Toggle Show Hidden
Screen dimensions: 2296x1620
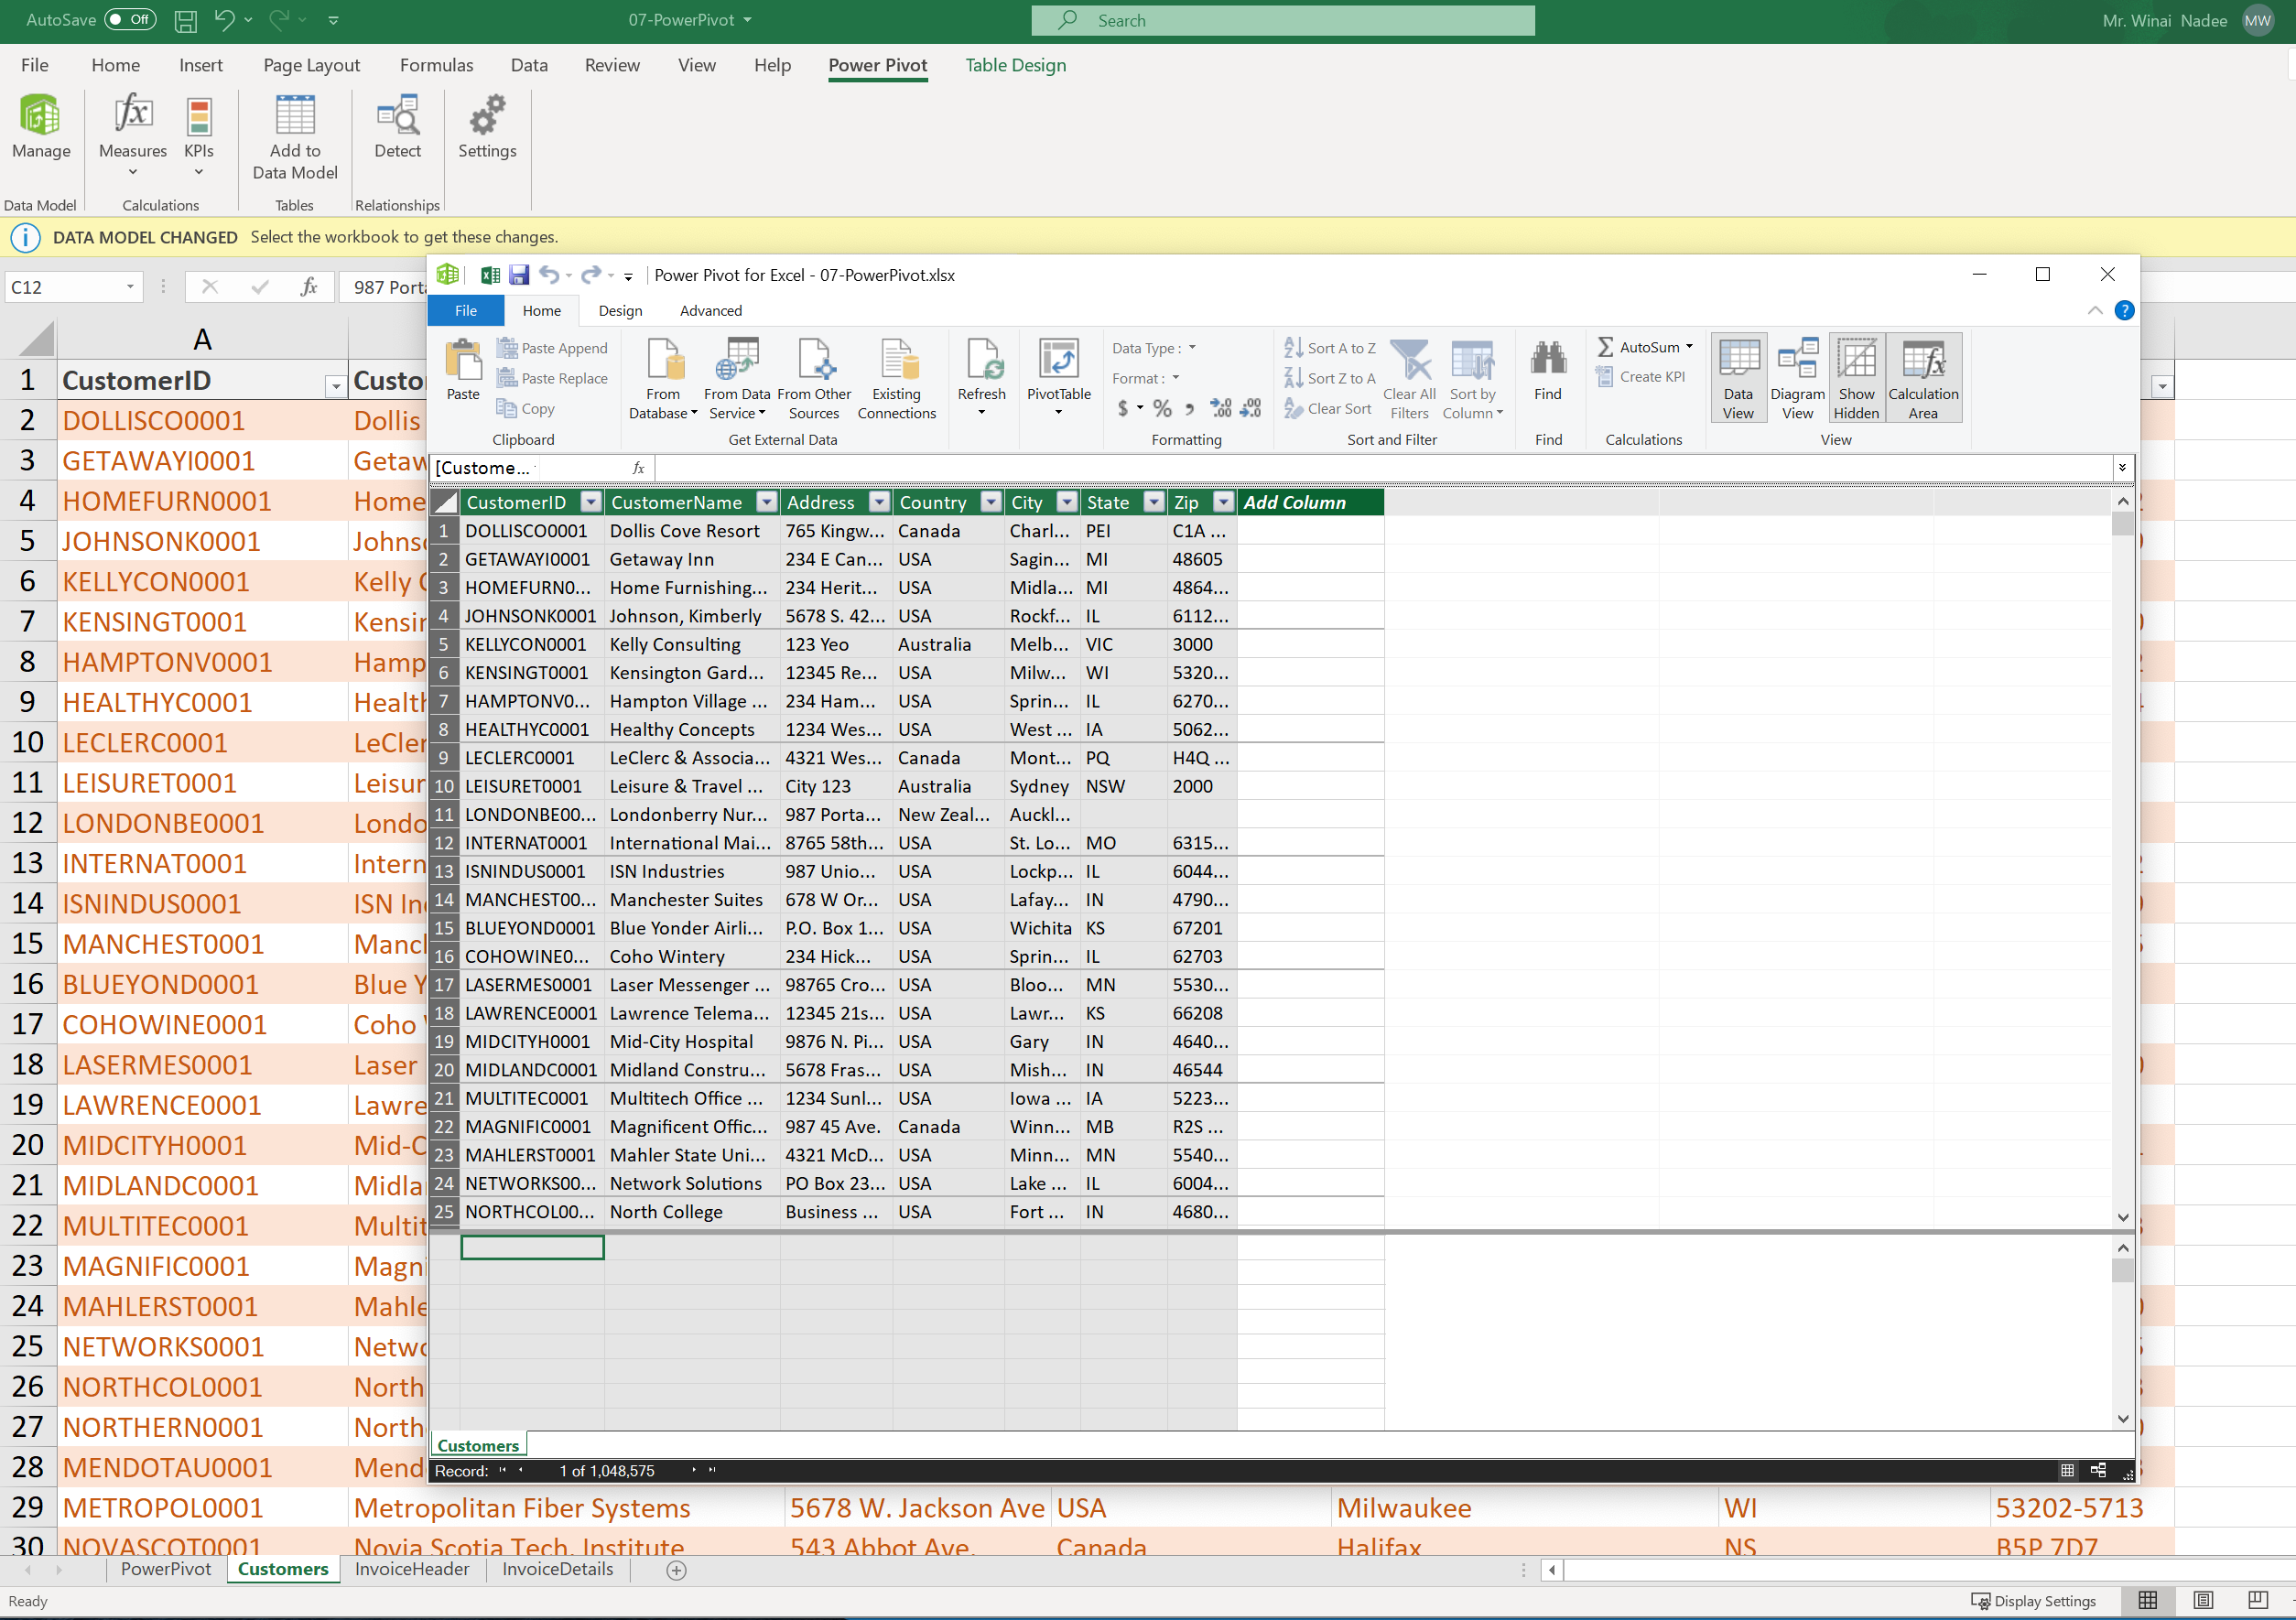pyautogui.click(x=1856, y=377)
